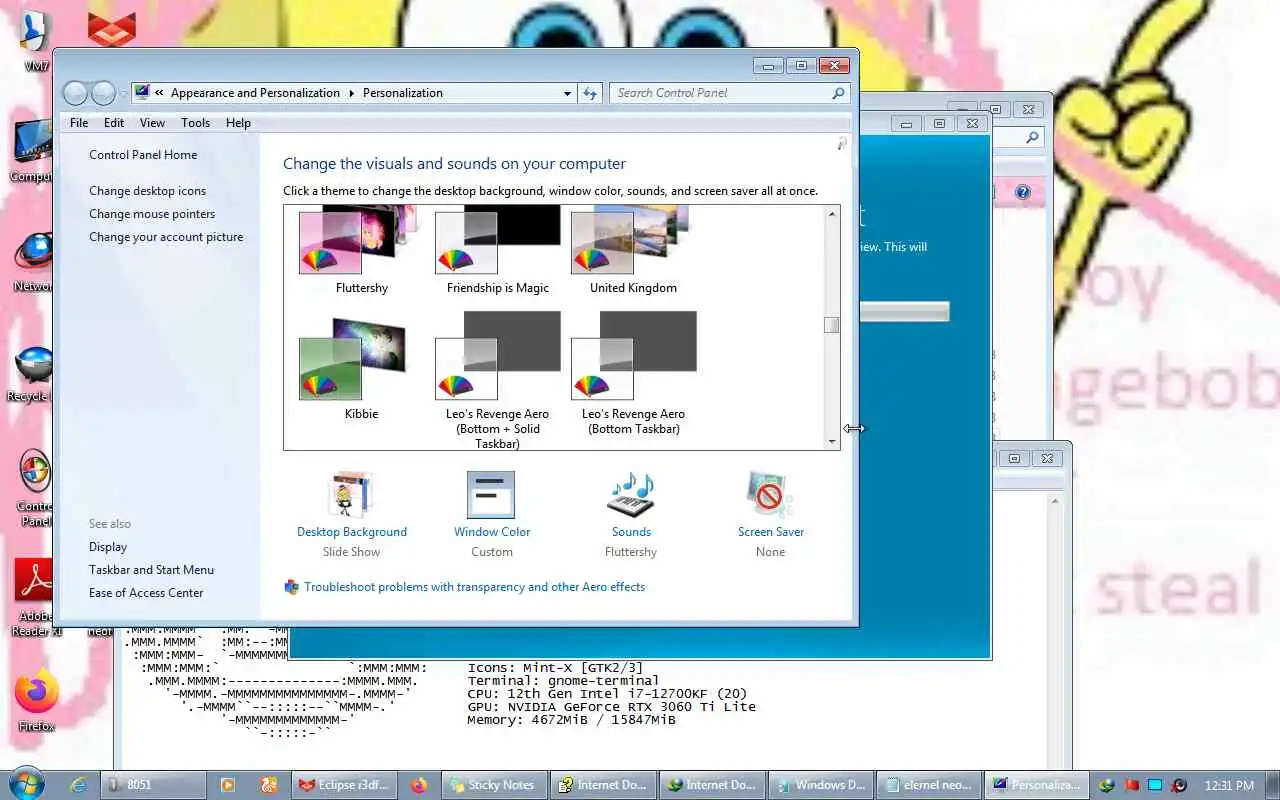Open the Help menu
This screenshot has width=1280, height=800.
(x=238, y=123)
